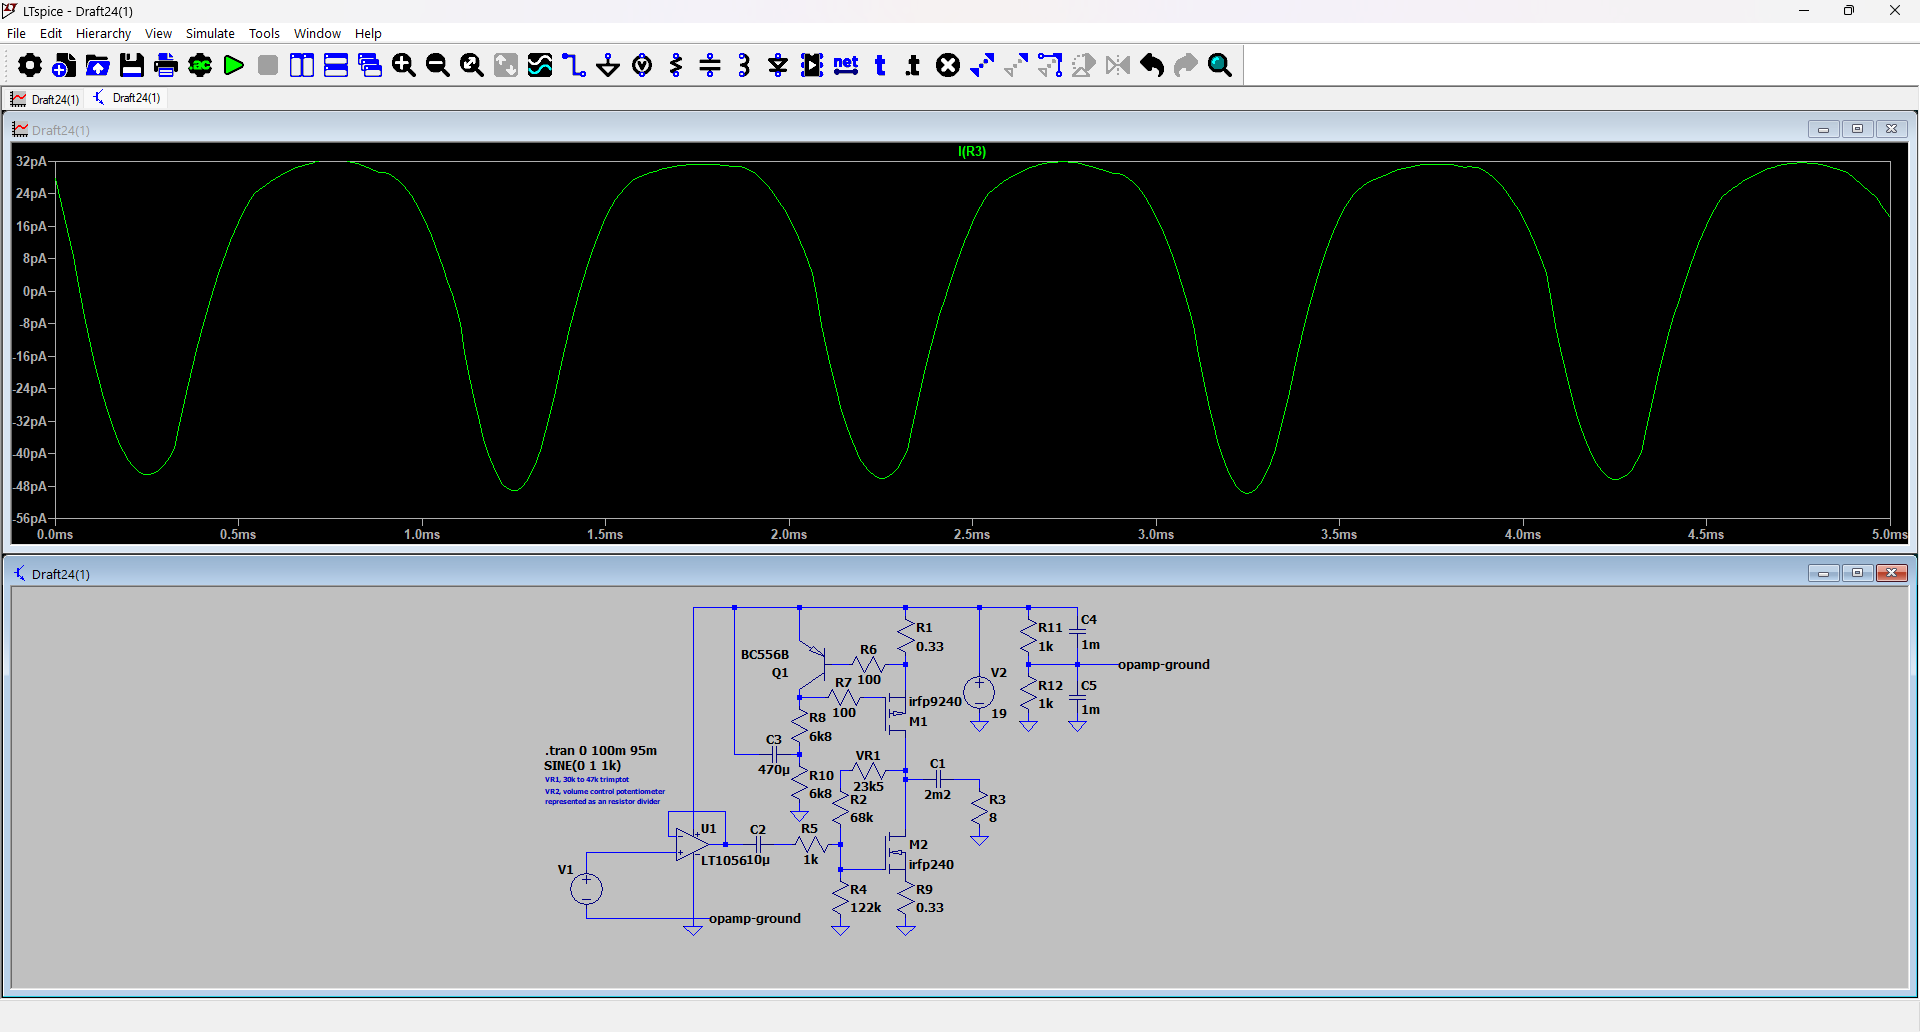
Task: Open the Tools menu
Action: (x=264, y=33)
